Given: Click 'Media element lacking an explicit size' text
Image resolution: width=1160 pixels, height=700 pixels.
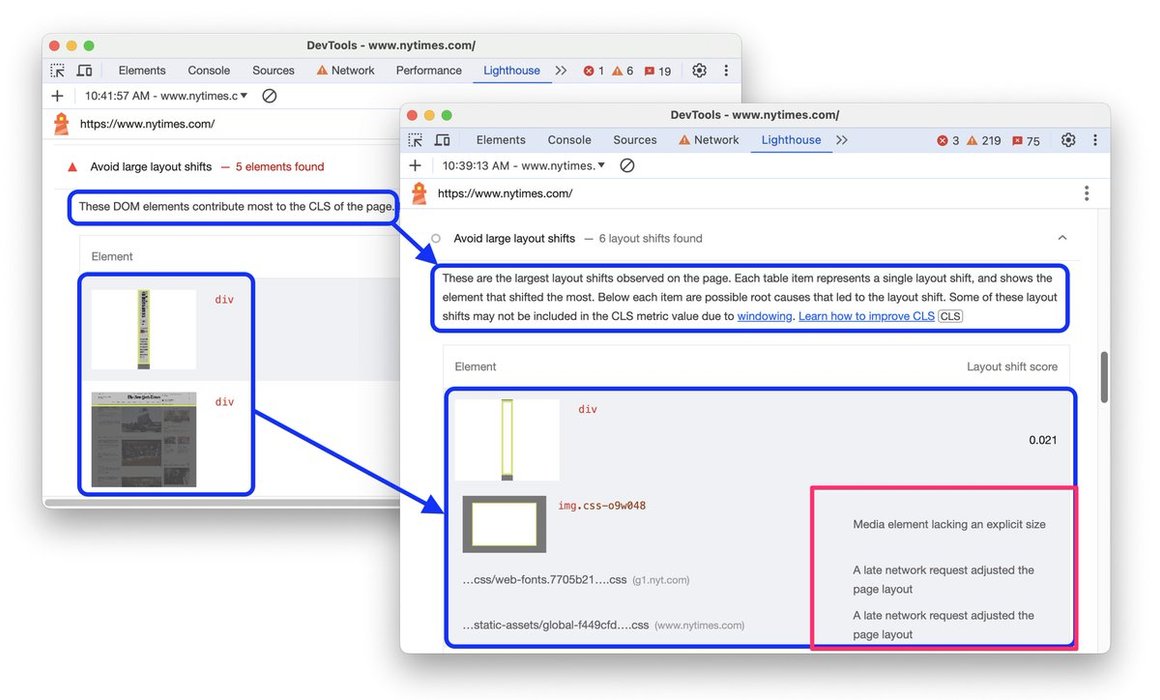Looking at the screenshot, I should tap(949, 525).
